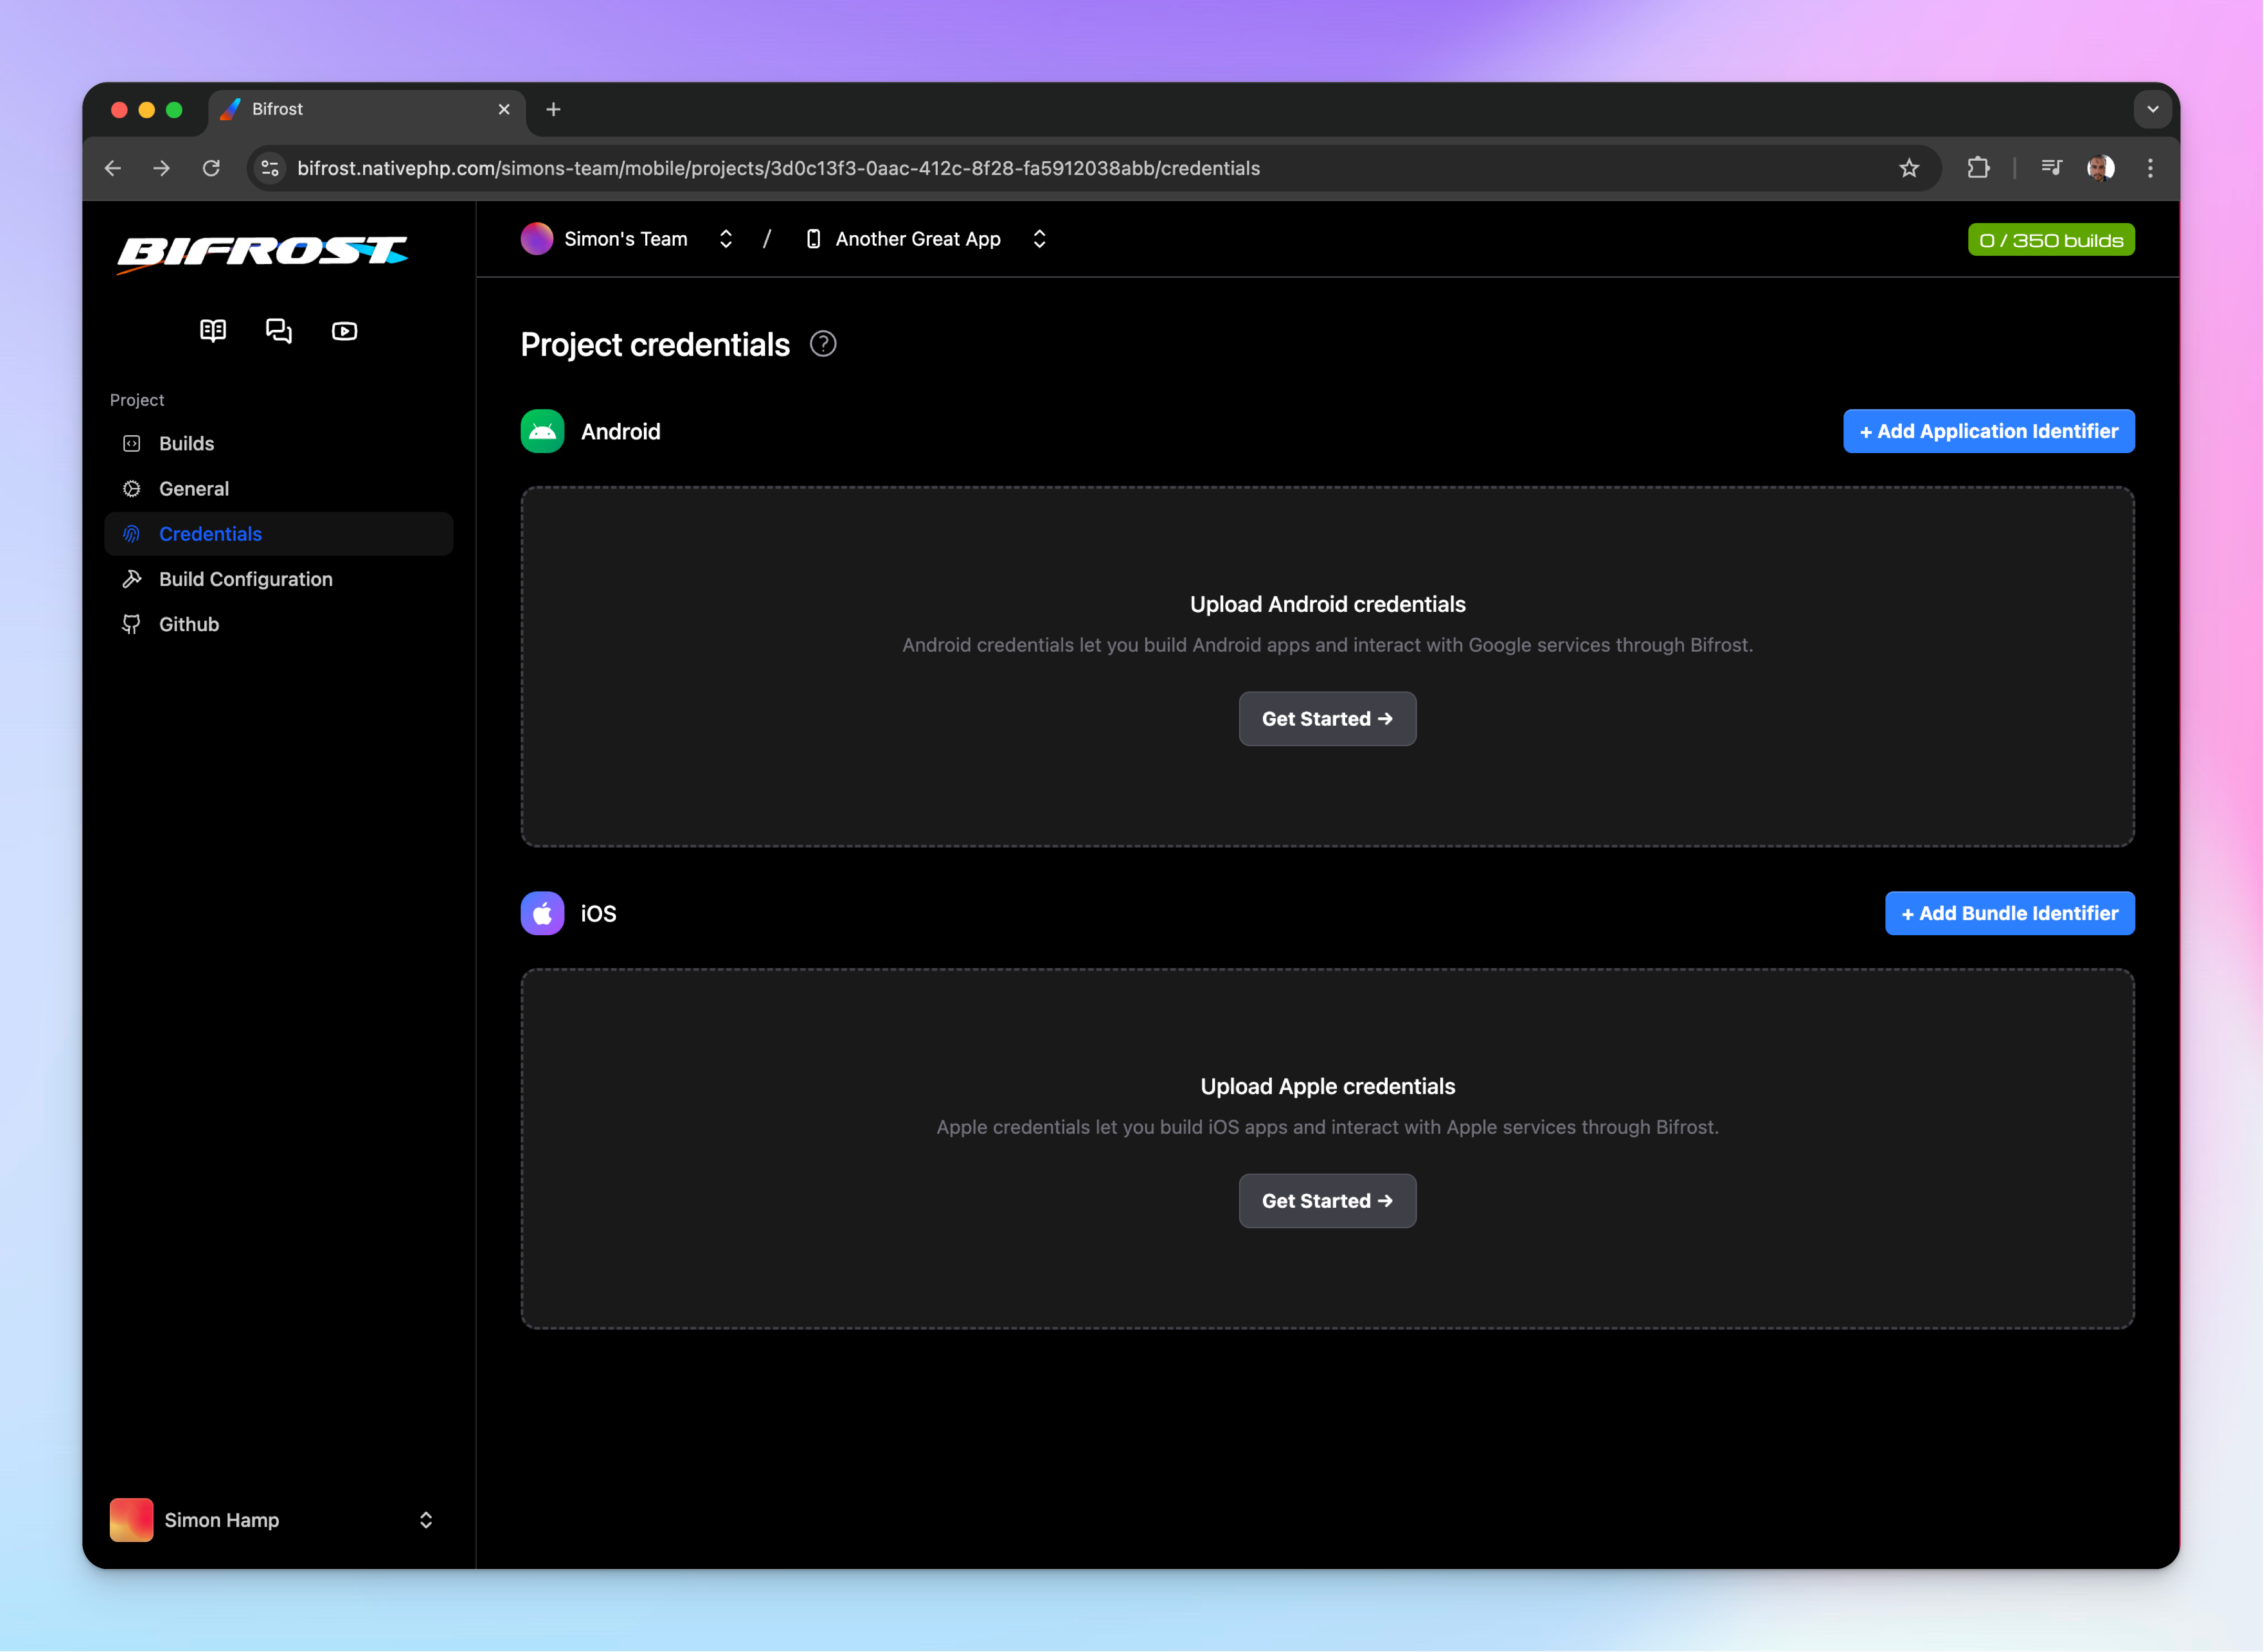Click the Simon Hamp user name
This screenshot has width=2264, height=1652.
(222, 1520)
